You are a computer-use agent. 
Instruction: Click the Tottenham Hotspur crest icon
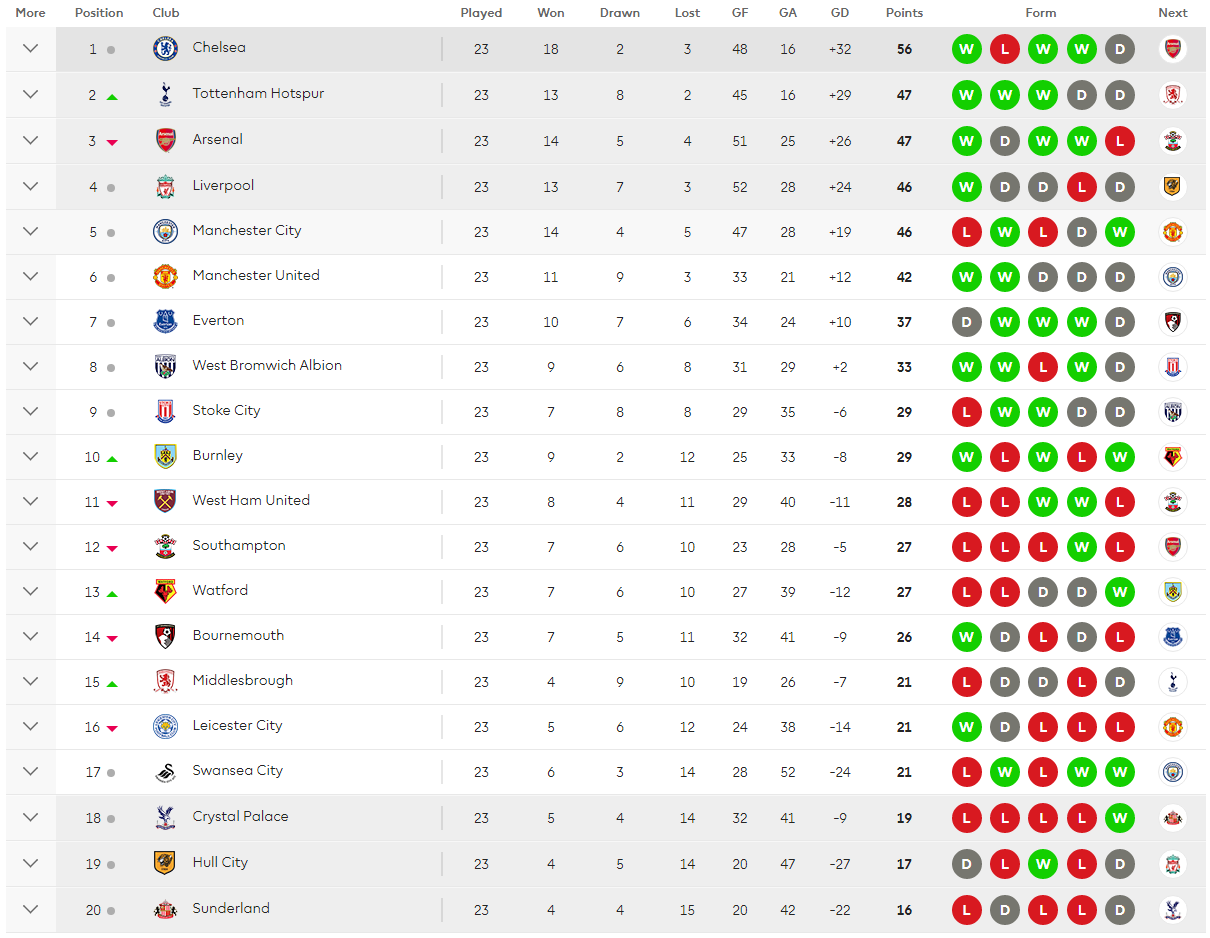coord(165,95)
